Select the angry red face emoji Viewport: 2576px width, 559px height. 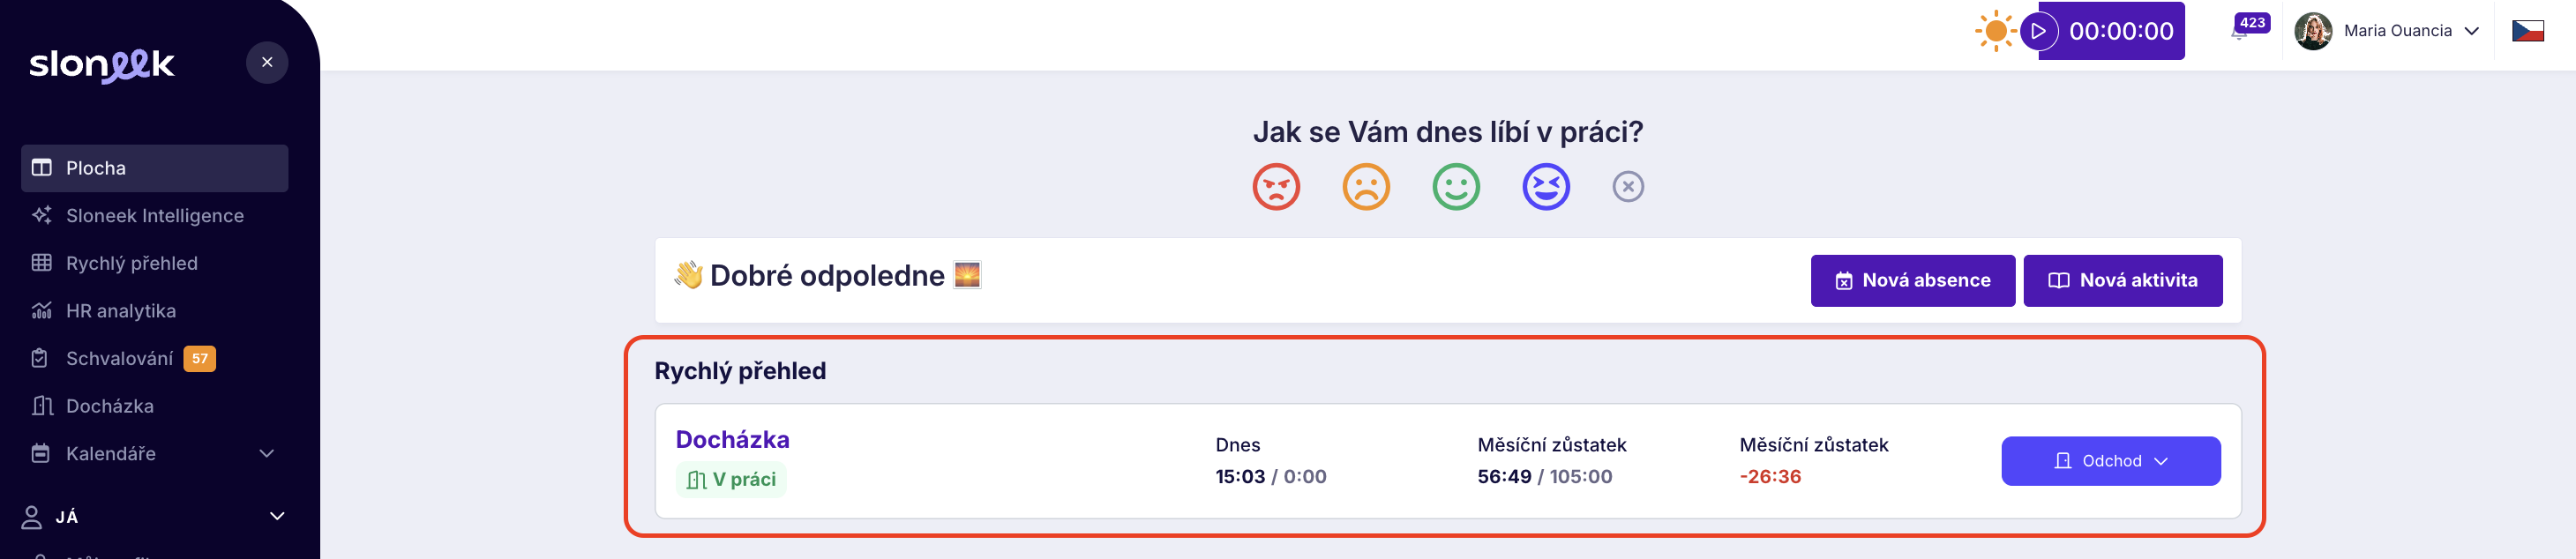pos(1276,187)
